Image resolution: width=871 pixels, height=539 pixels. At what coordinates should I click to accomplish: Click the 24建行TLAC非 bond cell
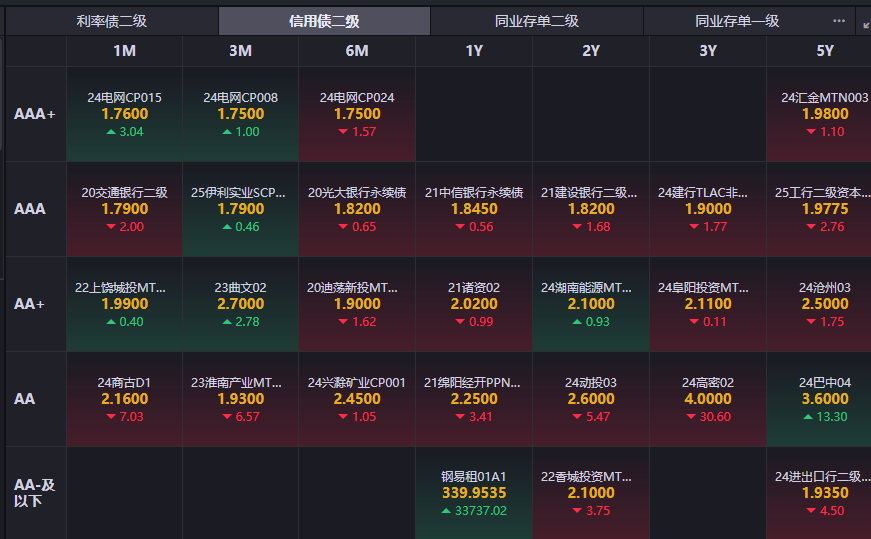[x=708, y=209]
